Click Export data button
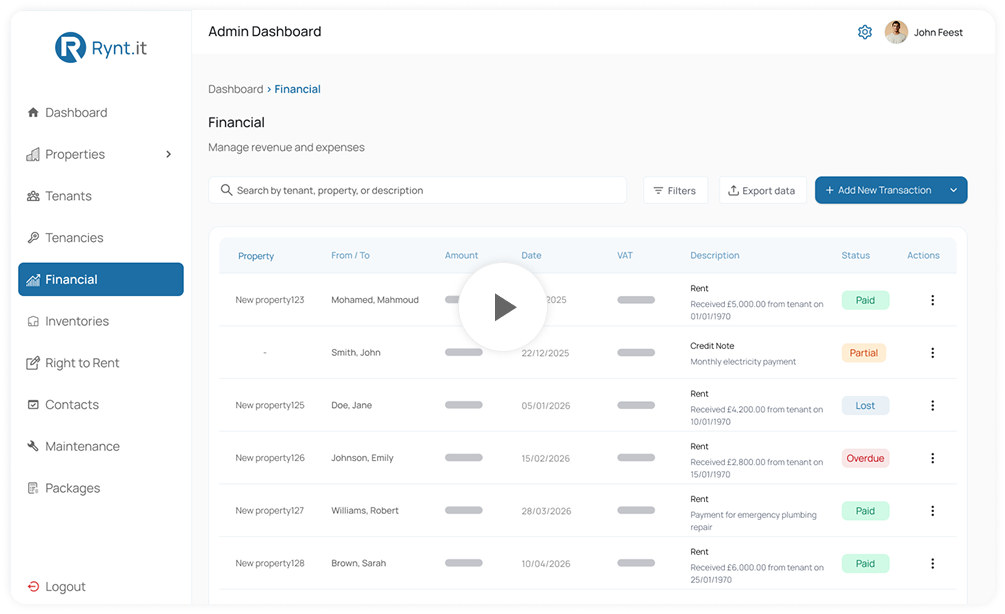The image size is (1005, 614). [x=762, y=190]
